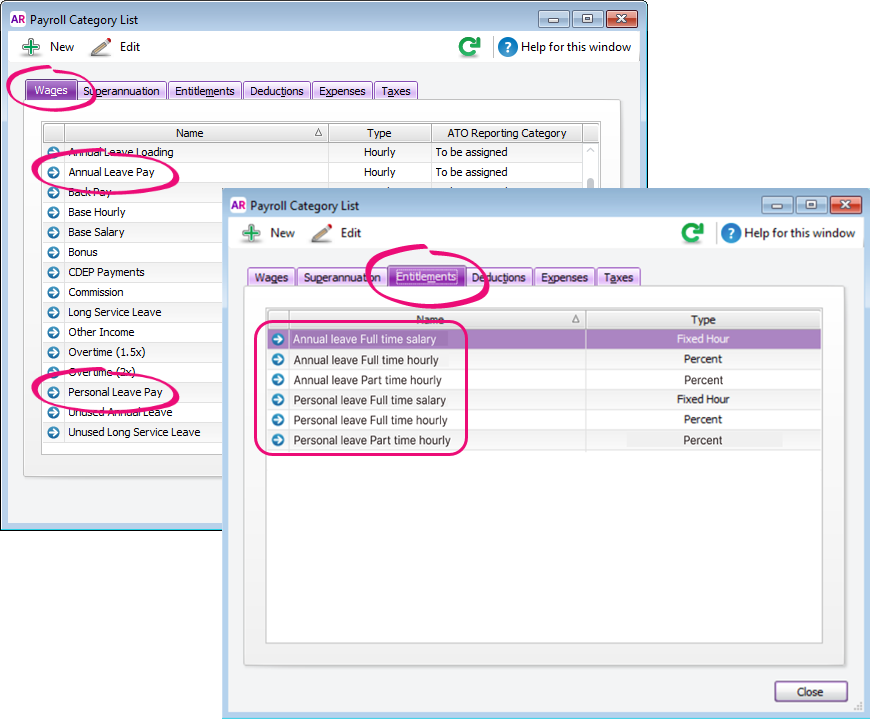This screenshot has height=719, width=870.
Task: Open the arrow icon for Unused Long Service Leave
Action: coord(54,432)
